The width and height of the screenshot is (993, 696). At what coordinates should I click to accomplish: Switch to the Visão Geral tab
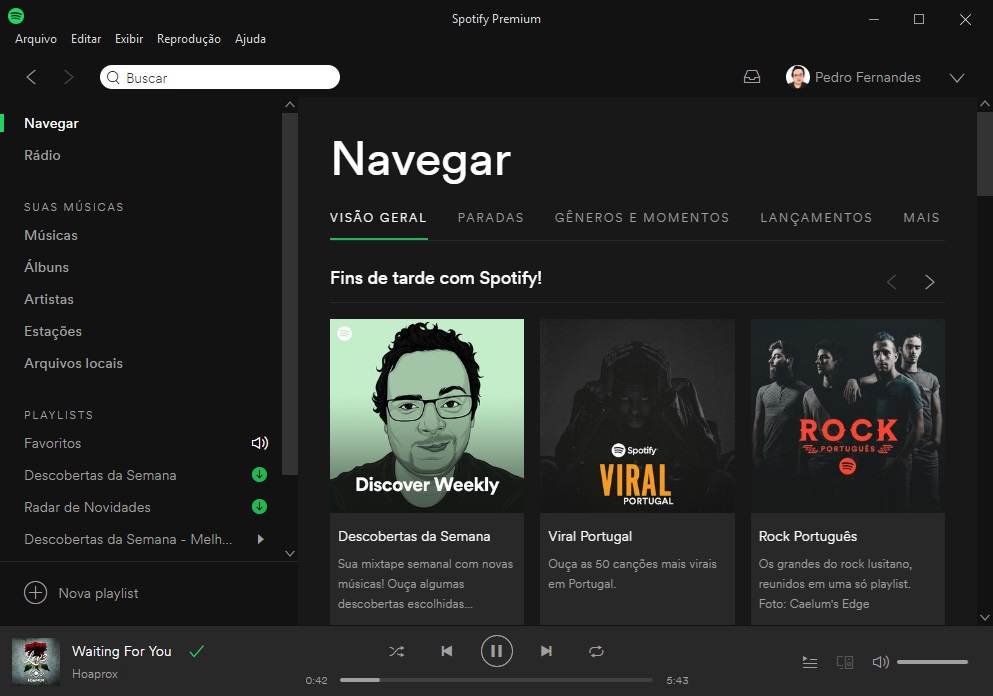[x=378, y=218]
